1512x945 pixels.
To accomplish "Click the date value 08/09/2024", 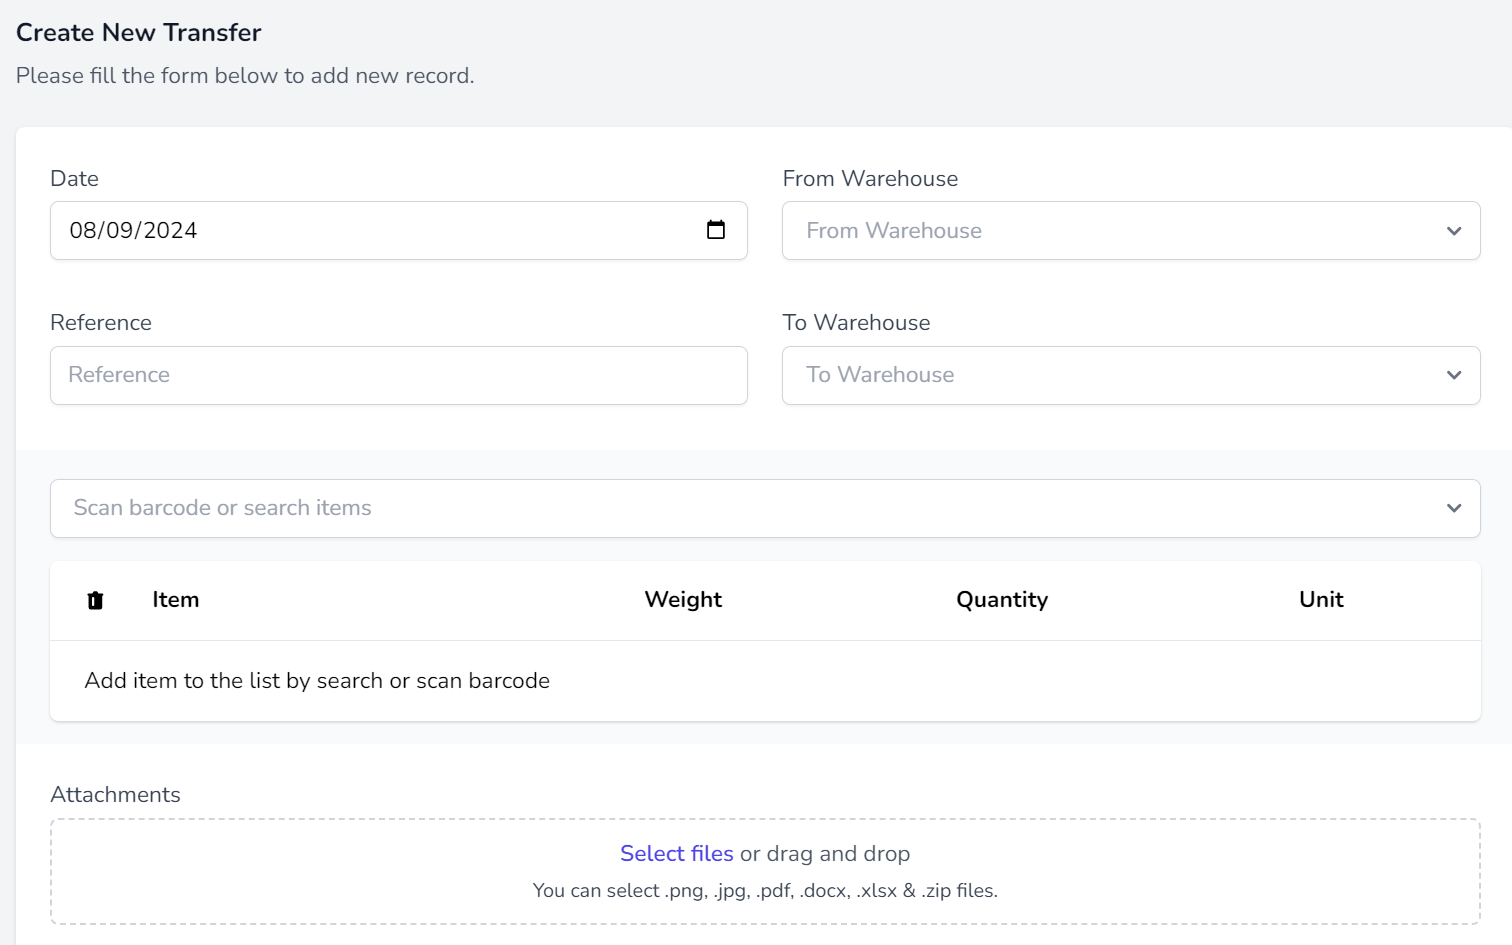I will (134, 231).
